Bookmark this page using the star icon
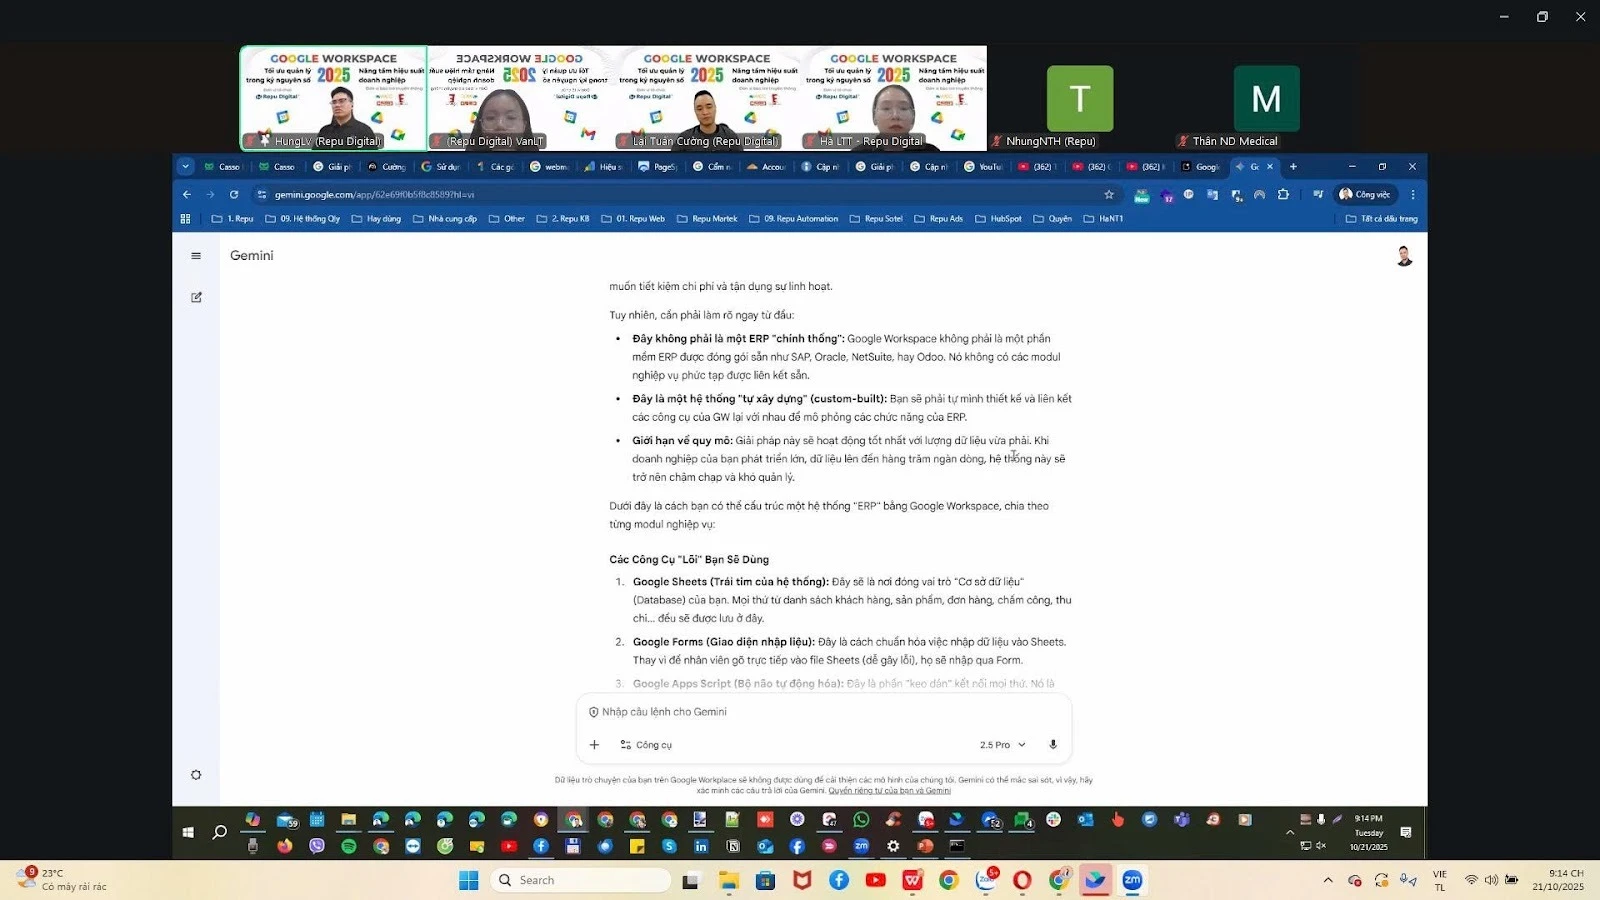The image size is (1600, 900). [x=1108, y=194]
